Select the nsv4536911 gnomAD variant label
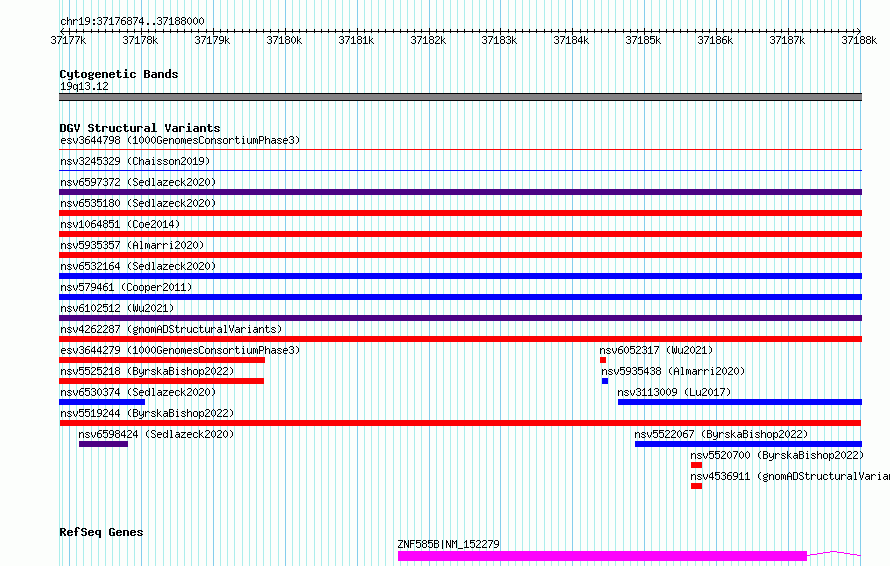Image resolution: width=890 pixels, height=566 pixels. pyautogui.click(x=790, y=476)
